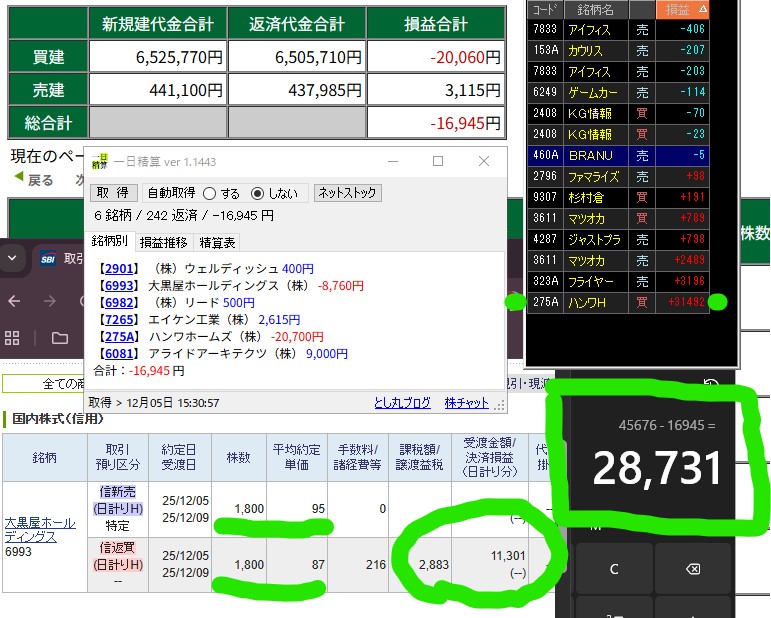Expand the browser tab list chevron
This screenshot has height=618, width=771.
[13, 258]
